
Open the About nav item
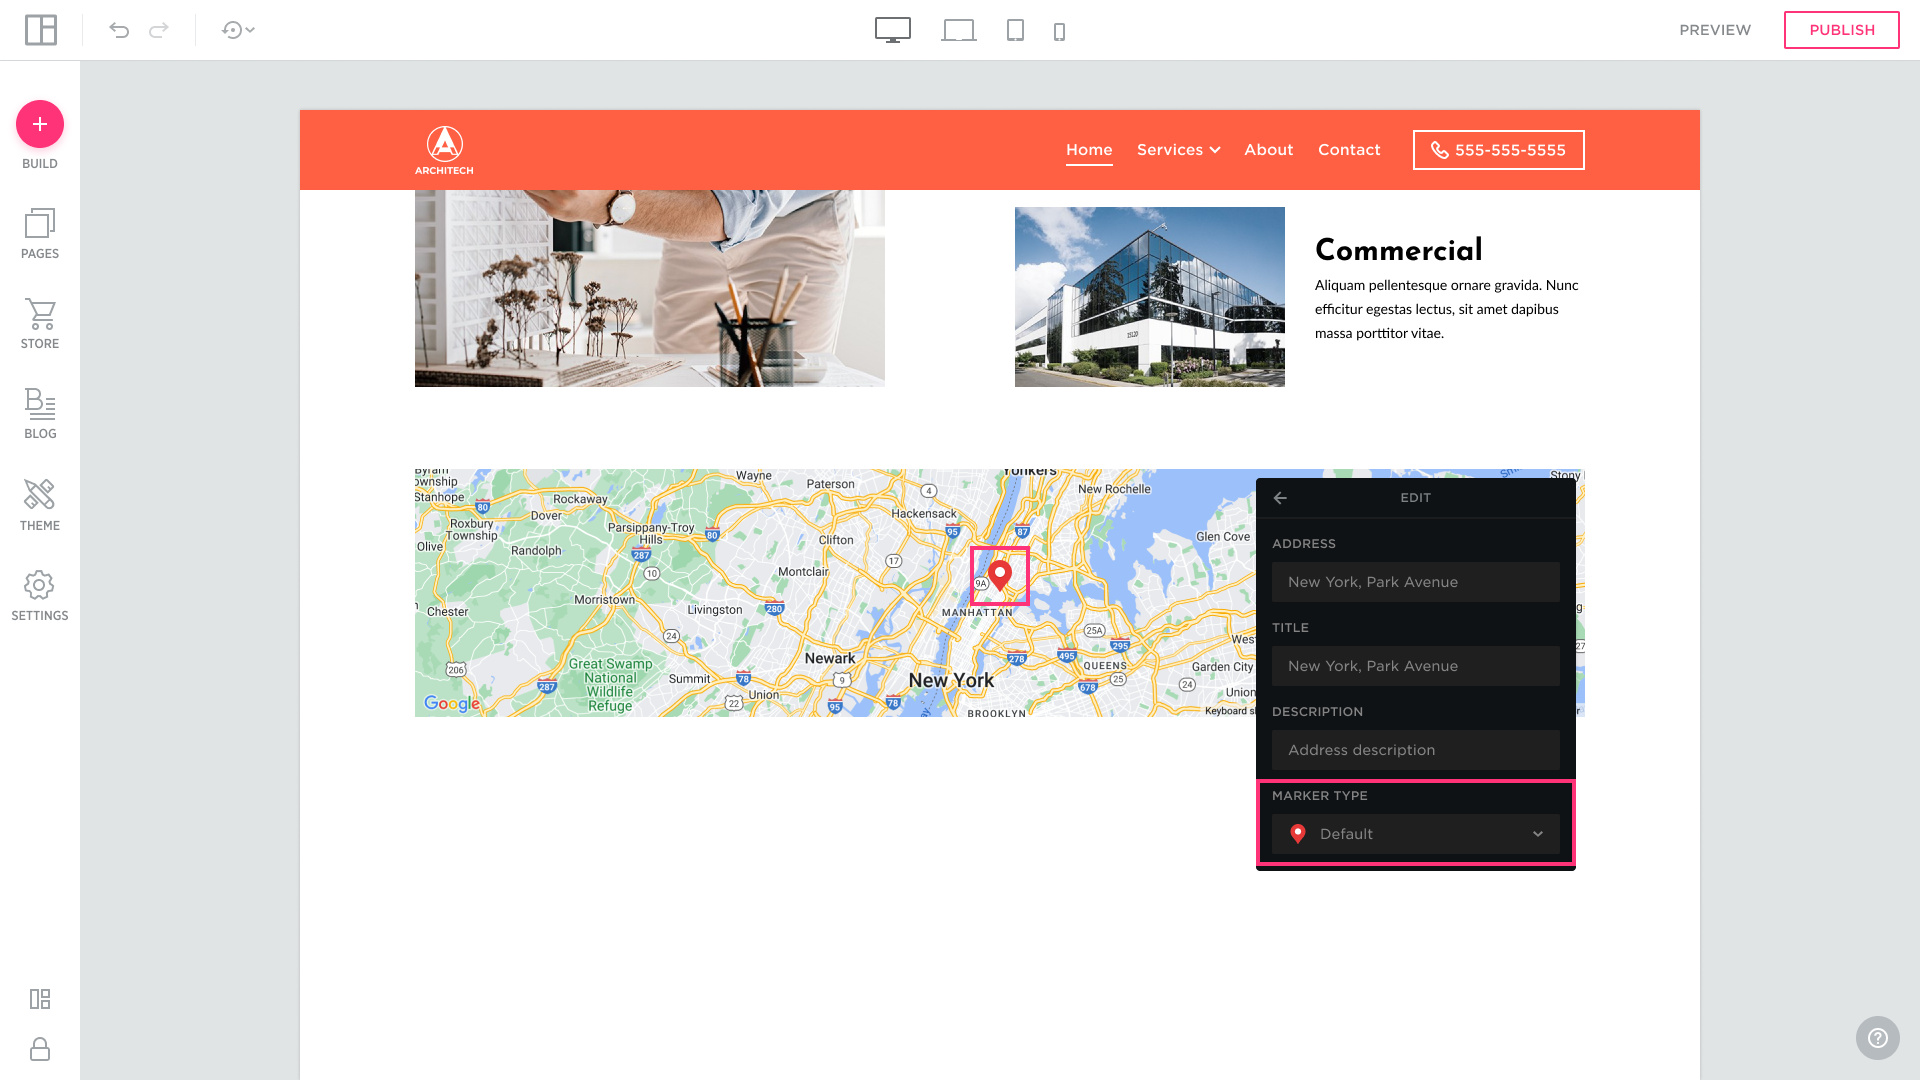1268,150
